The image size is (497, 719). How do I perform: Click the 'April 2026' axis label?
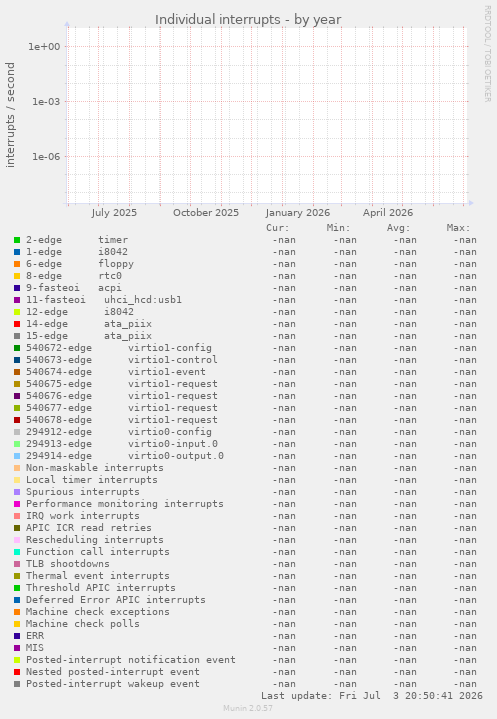click(388, 213)
